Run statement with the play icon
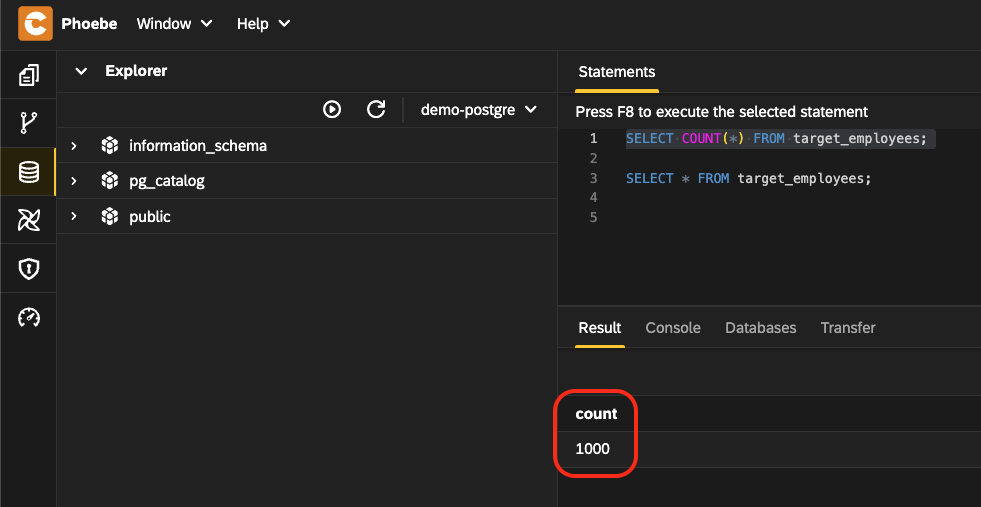This screenshot has width=981, height=507. pos(332,109)
